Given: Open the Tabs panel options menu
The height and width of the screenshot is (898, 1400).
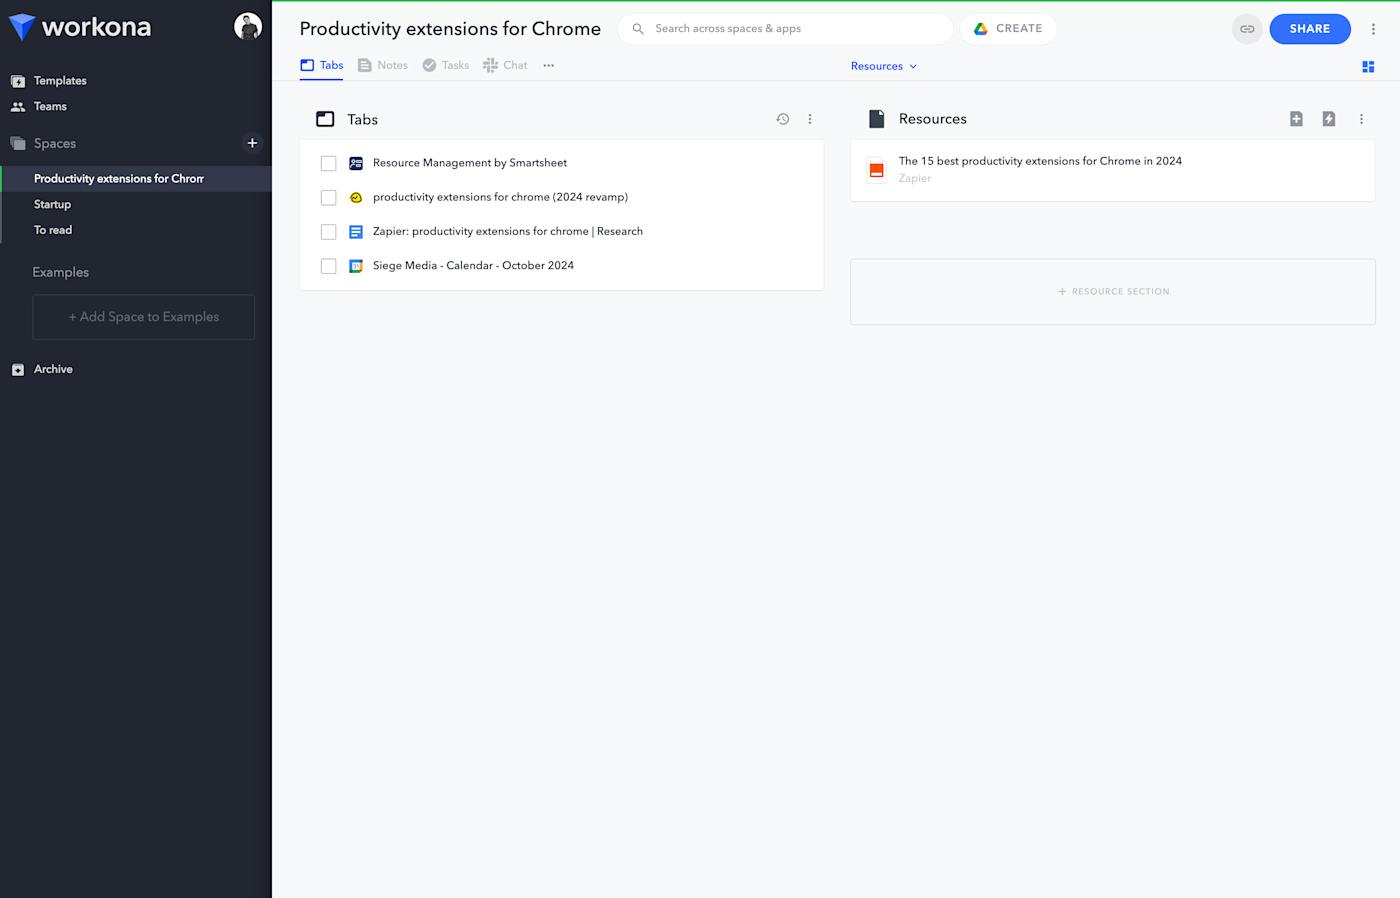Looking at the screenshot, I should click(810, 119).
